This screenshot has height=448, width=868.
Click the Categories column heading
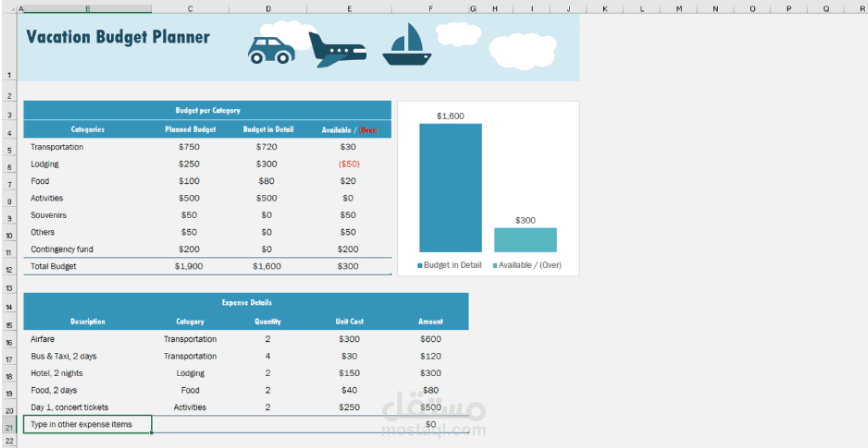pyautogui.click(x=87, y=130)
